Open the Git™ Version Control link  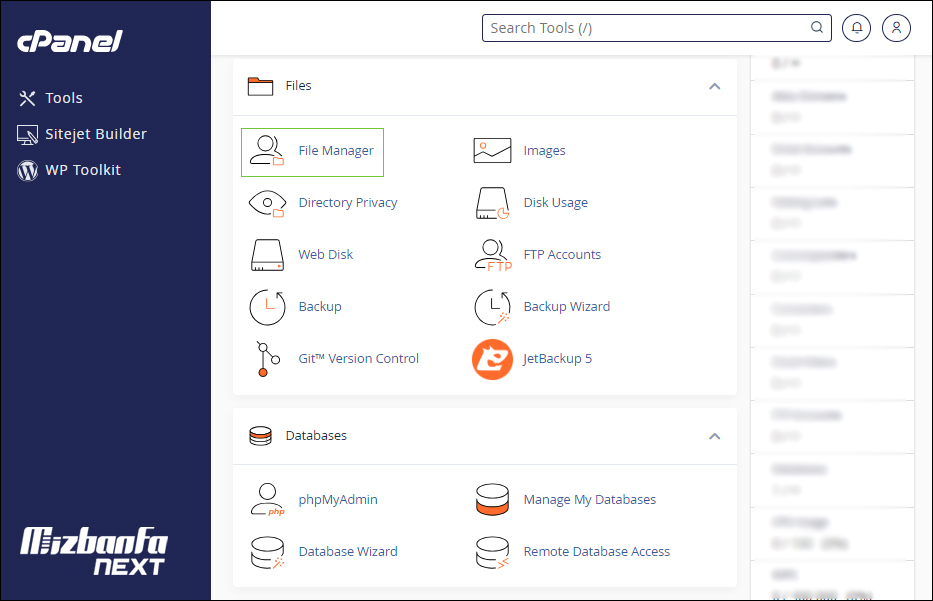tap(358, 359)
